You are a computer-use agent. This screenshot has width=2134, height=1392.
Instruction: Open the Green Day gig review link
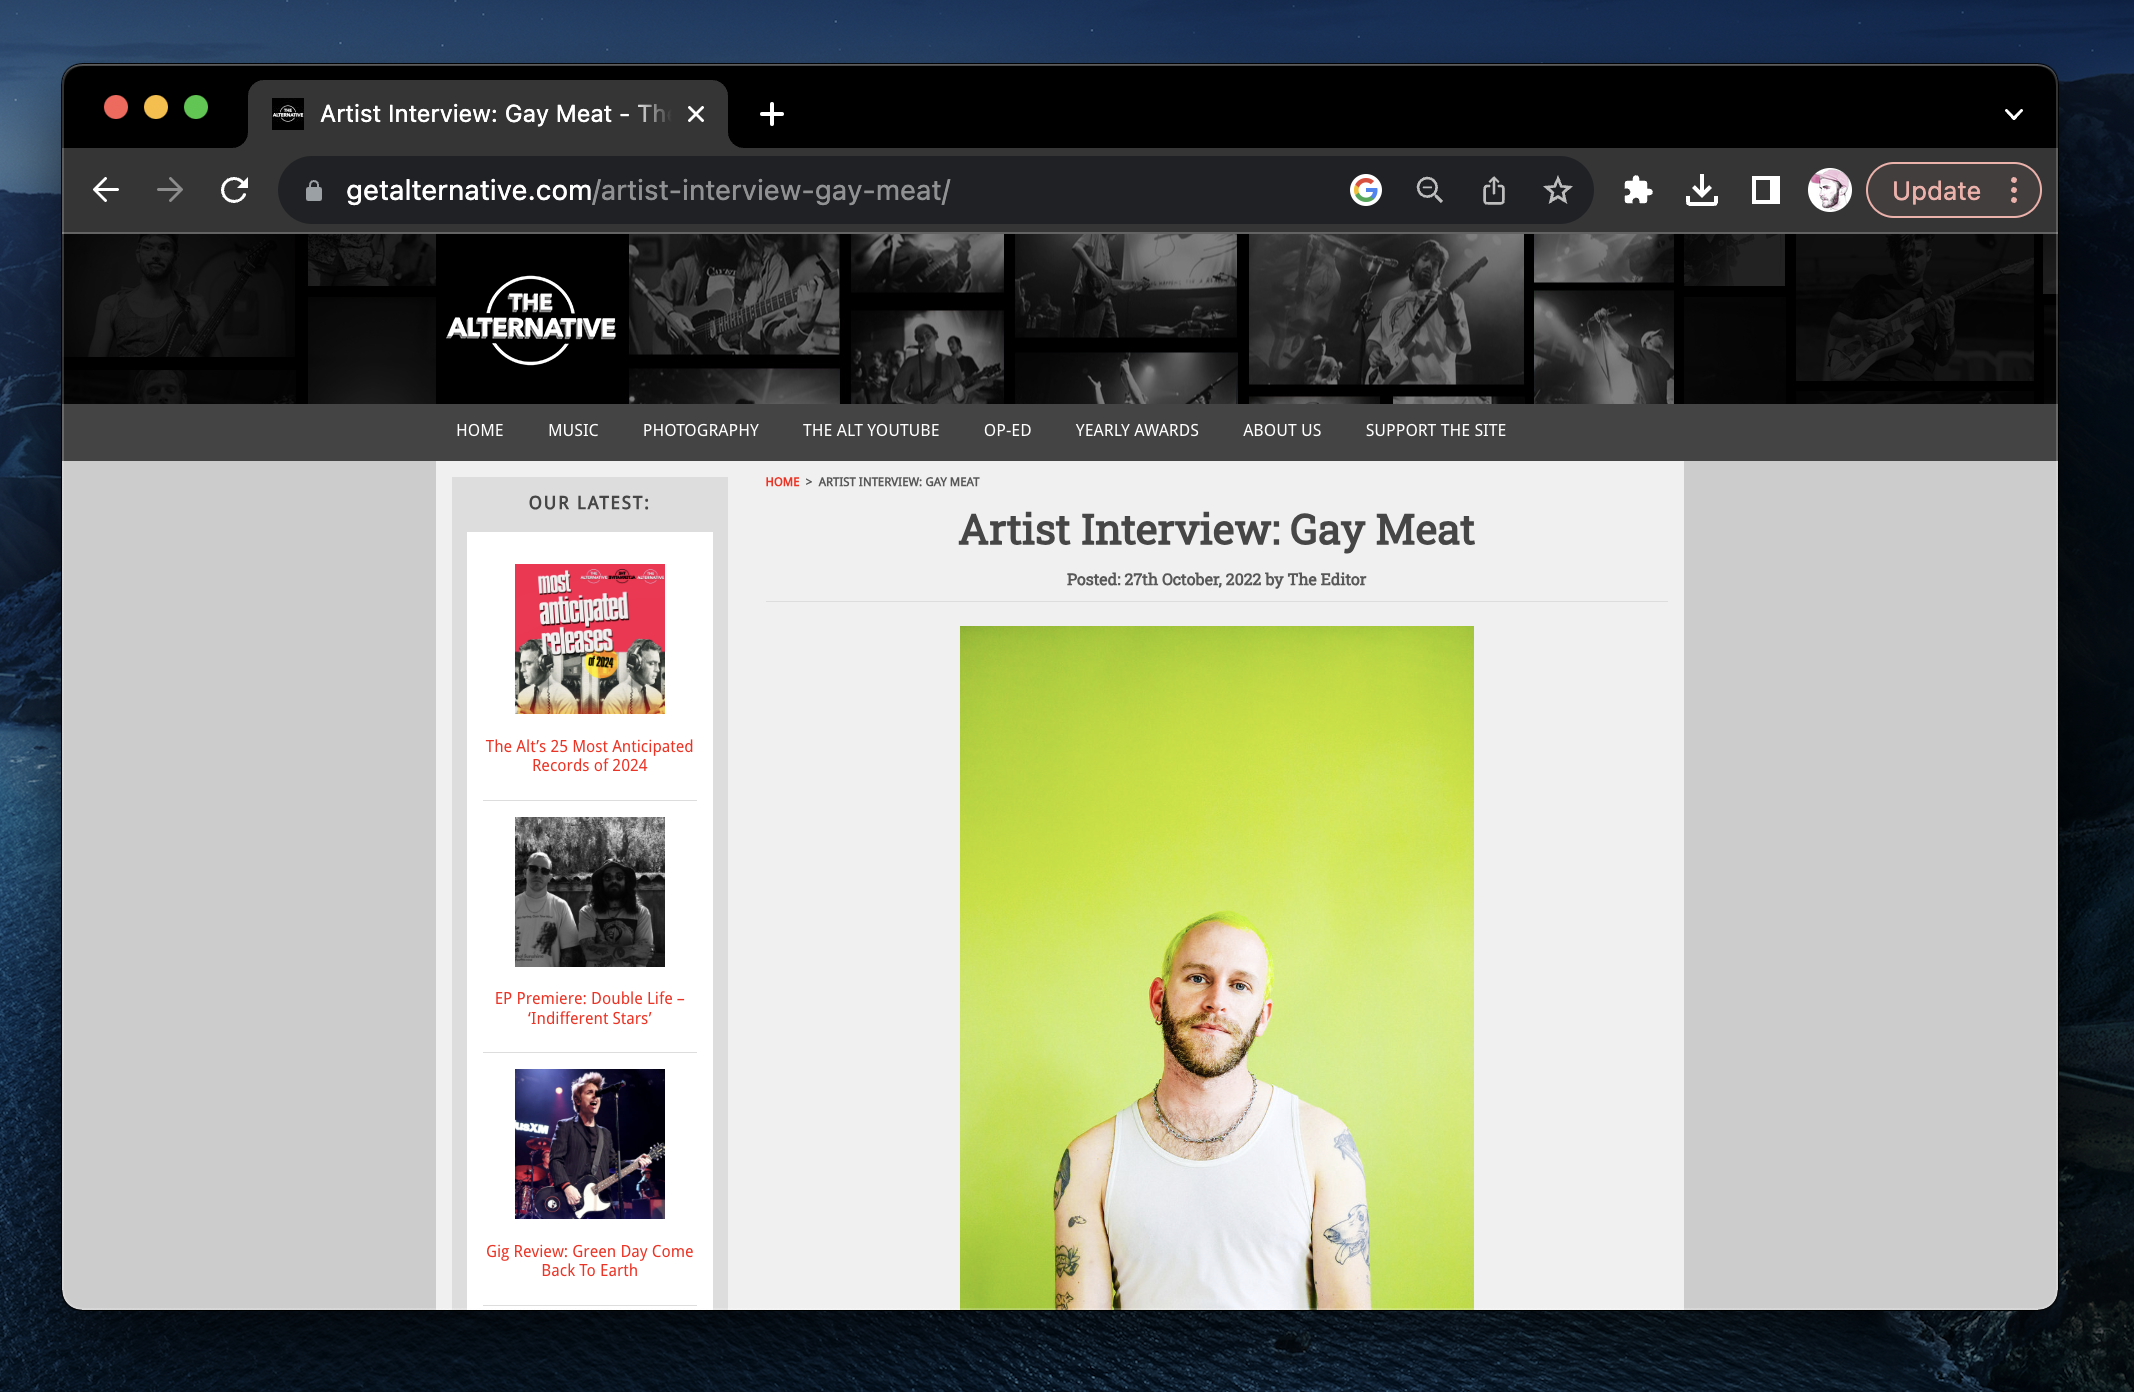(x=589, y=1260)
